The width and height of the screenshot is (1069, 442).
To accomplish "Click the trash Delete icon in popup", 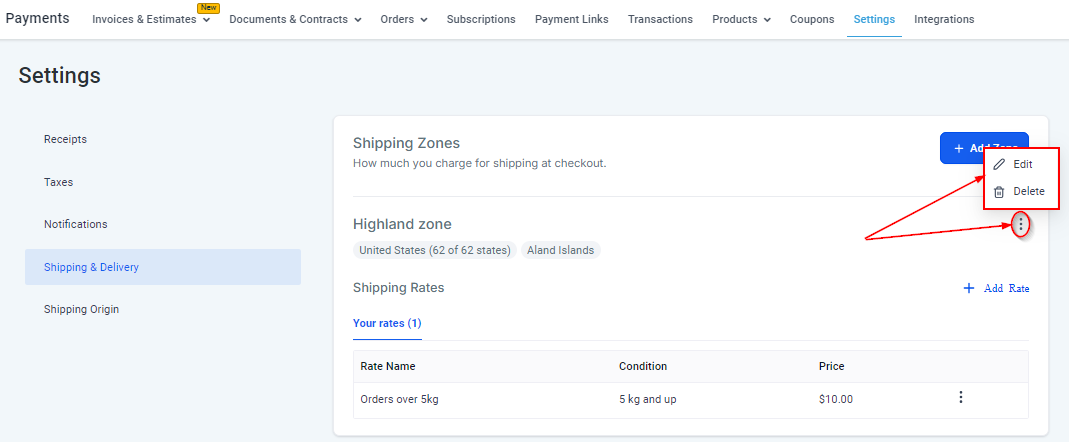I will [999, 192].
